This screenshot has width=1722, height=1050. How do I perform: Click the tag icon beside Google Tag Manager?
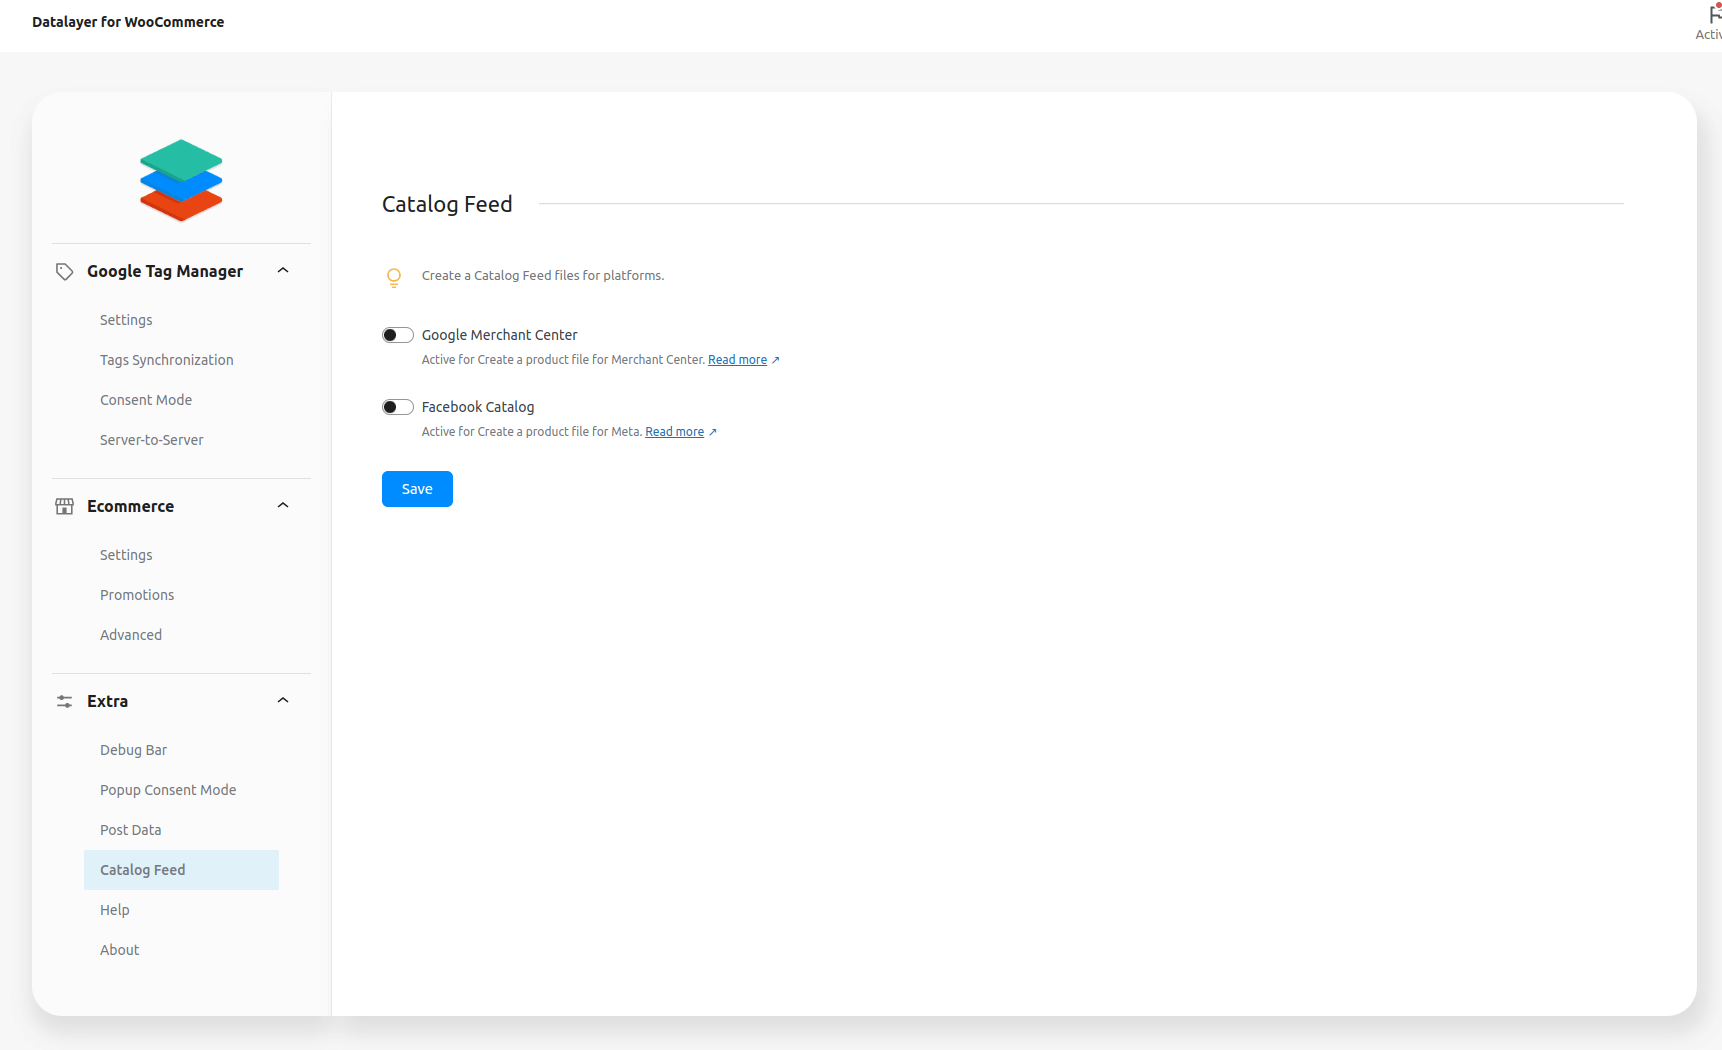click(x=64, y=271)
